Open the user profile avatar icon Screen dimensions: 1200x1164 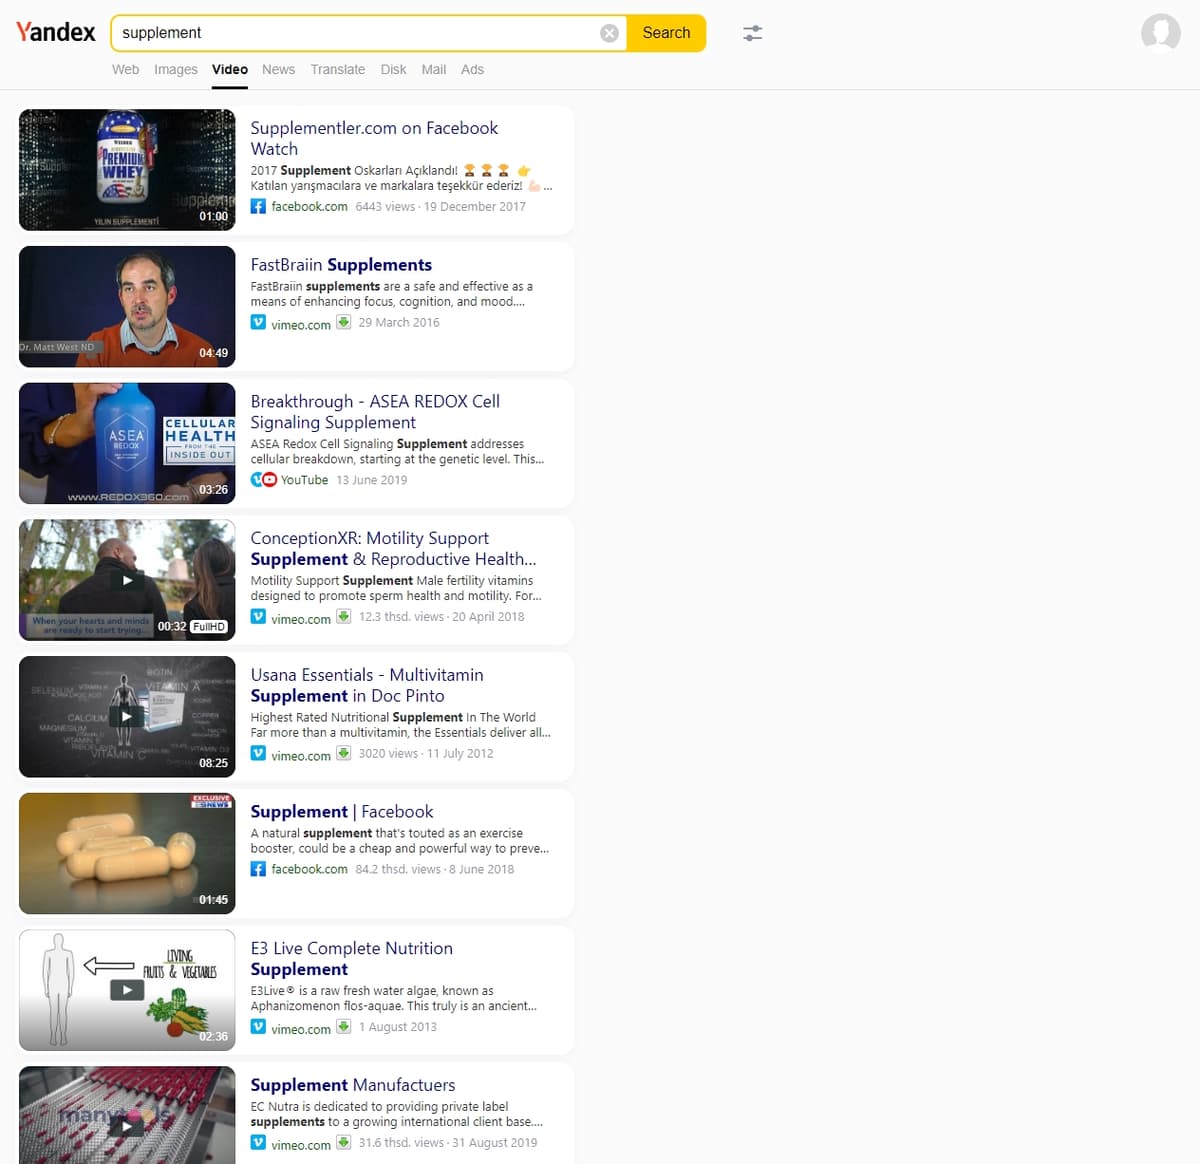click(1161, 33)
